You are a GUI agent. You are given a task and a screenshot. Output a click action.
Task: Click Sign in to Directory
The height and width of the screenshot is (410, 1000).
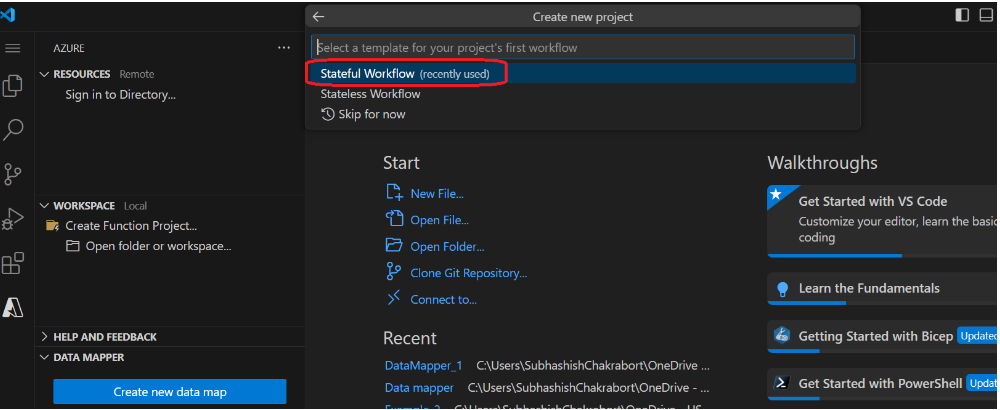click(x=121, y=95)
